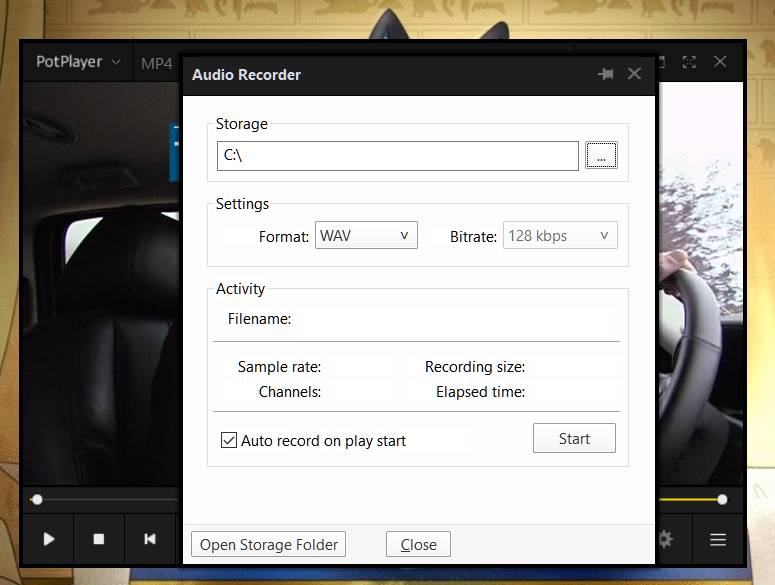The width and height of the screenshot is (775, 585).
Task: Click the volume slider handle in PotPlayer
Action: coord(722,500)
